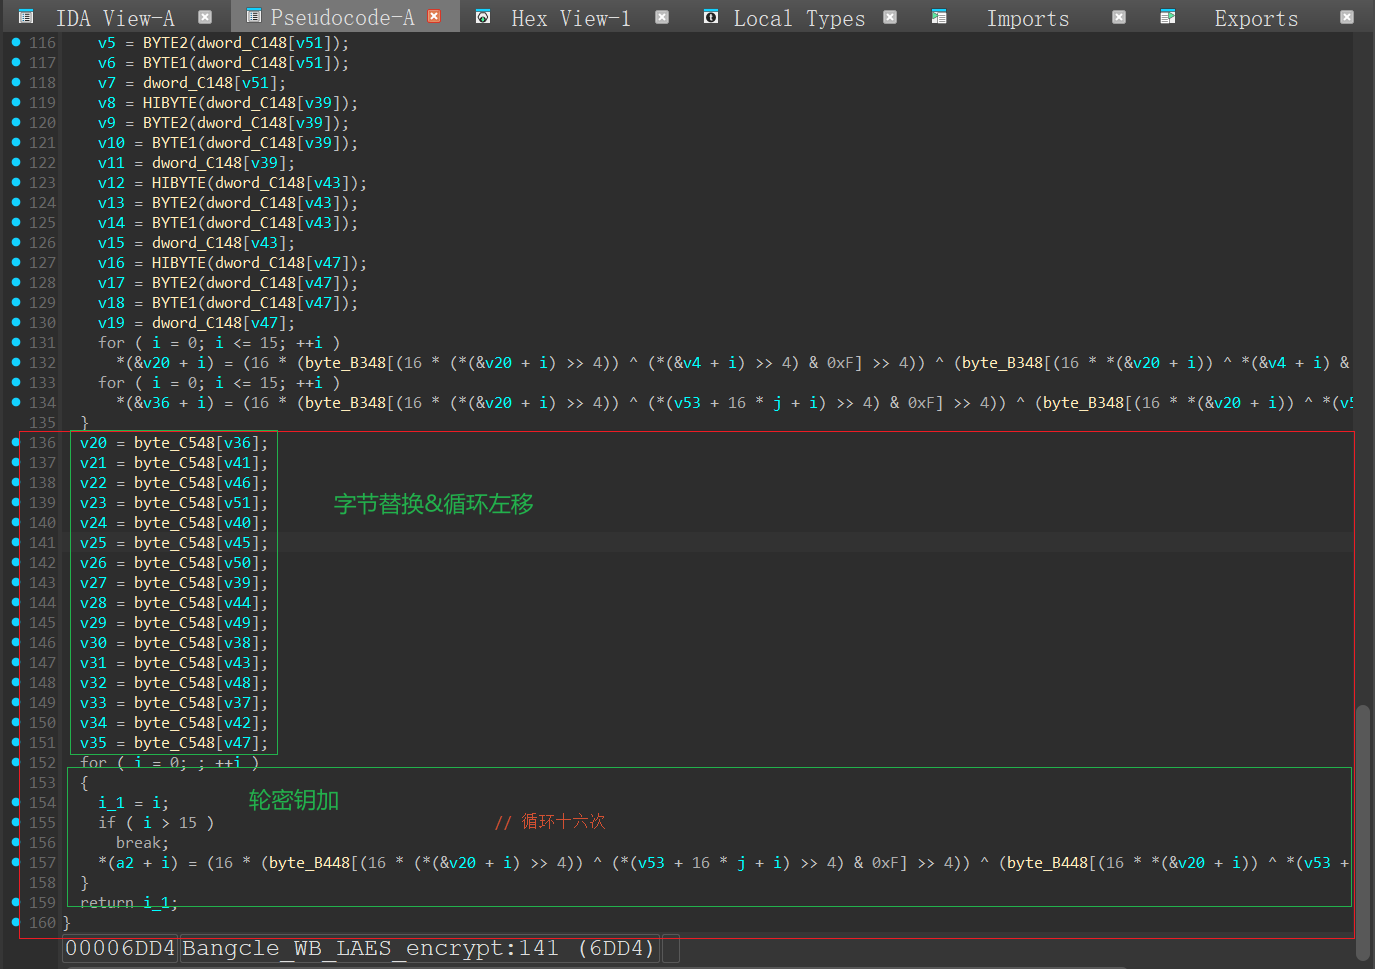1375x969 pixels.
Task: Close the Imports tab
Action: (x=1119, y=17)
